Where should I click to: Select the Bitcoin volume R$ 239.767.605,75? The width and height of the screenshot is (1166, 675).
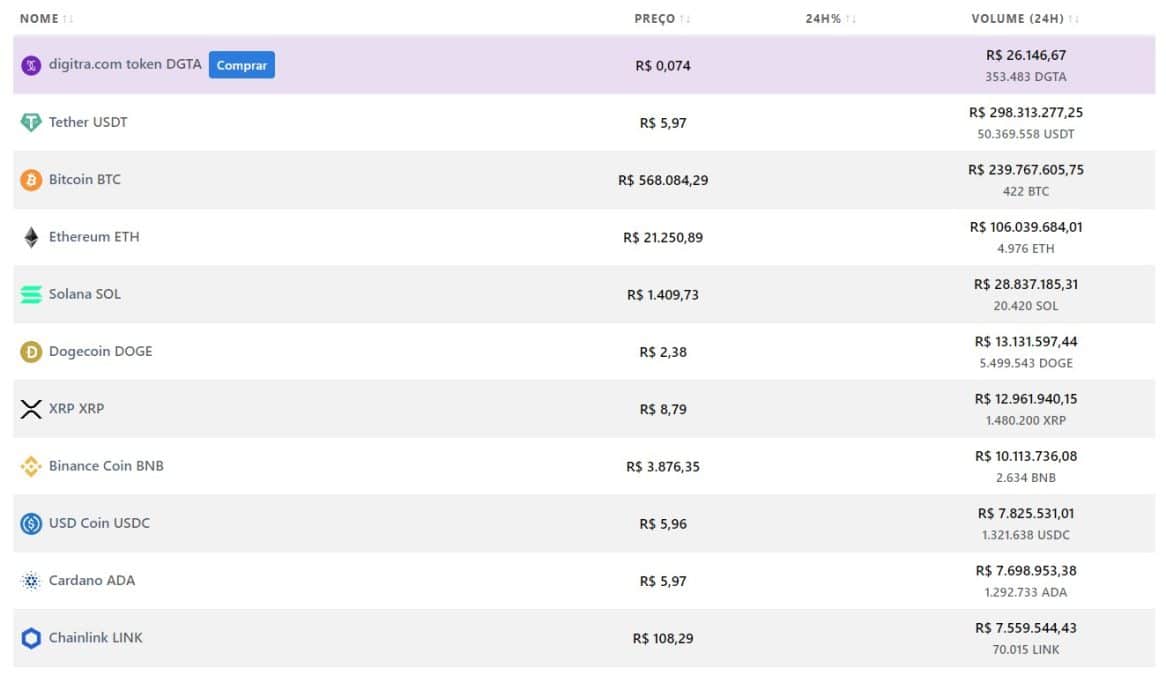tap(1025, 169)
